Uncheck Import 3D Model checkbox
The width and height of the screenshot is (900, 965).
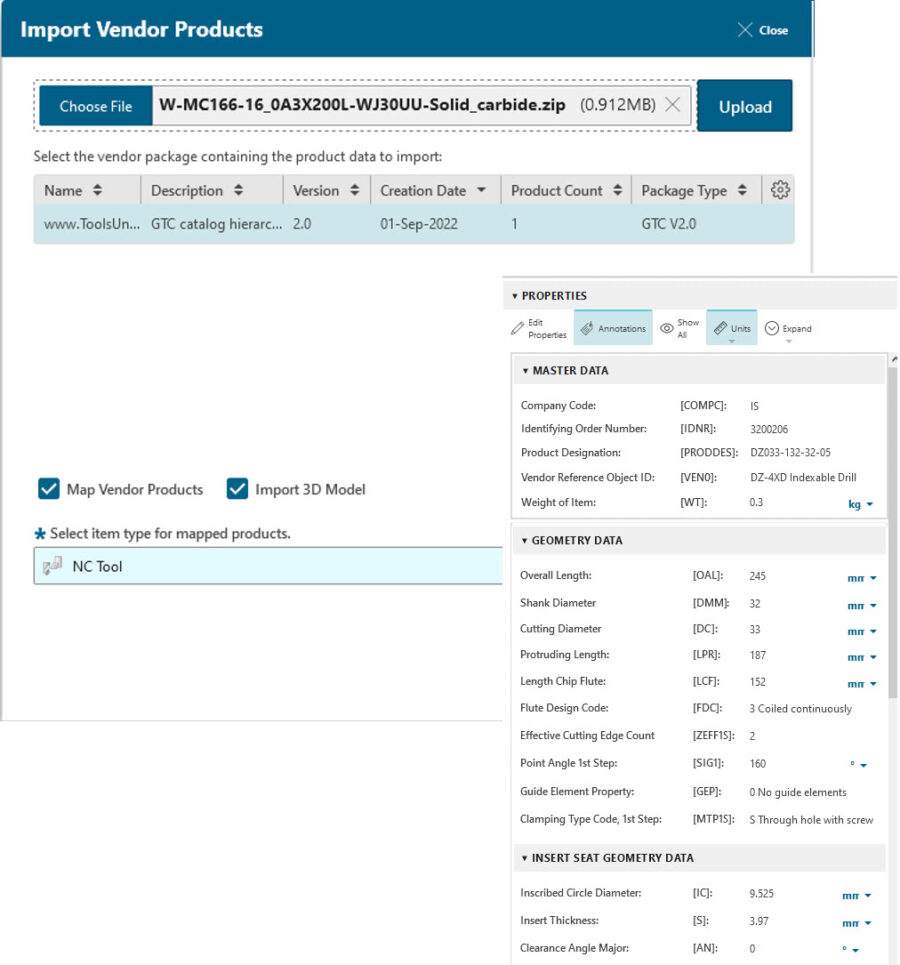point(237,489)
